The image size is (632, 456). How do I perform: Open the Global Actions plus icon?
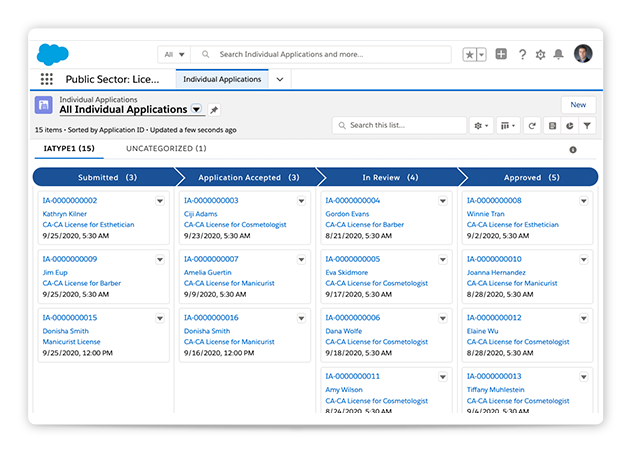coord(501,54)
